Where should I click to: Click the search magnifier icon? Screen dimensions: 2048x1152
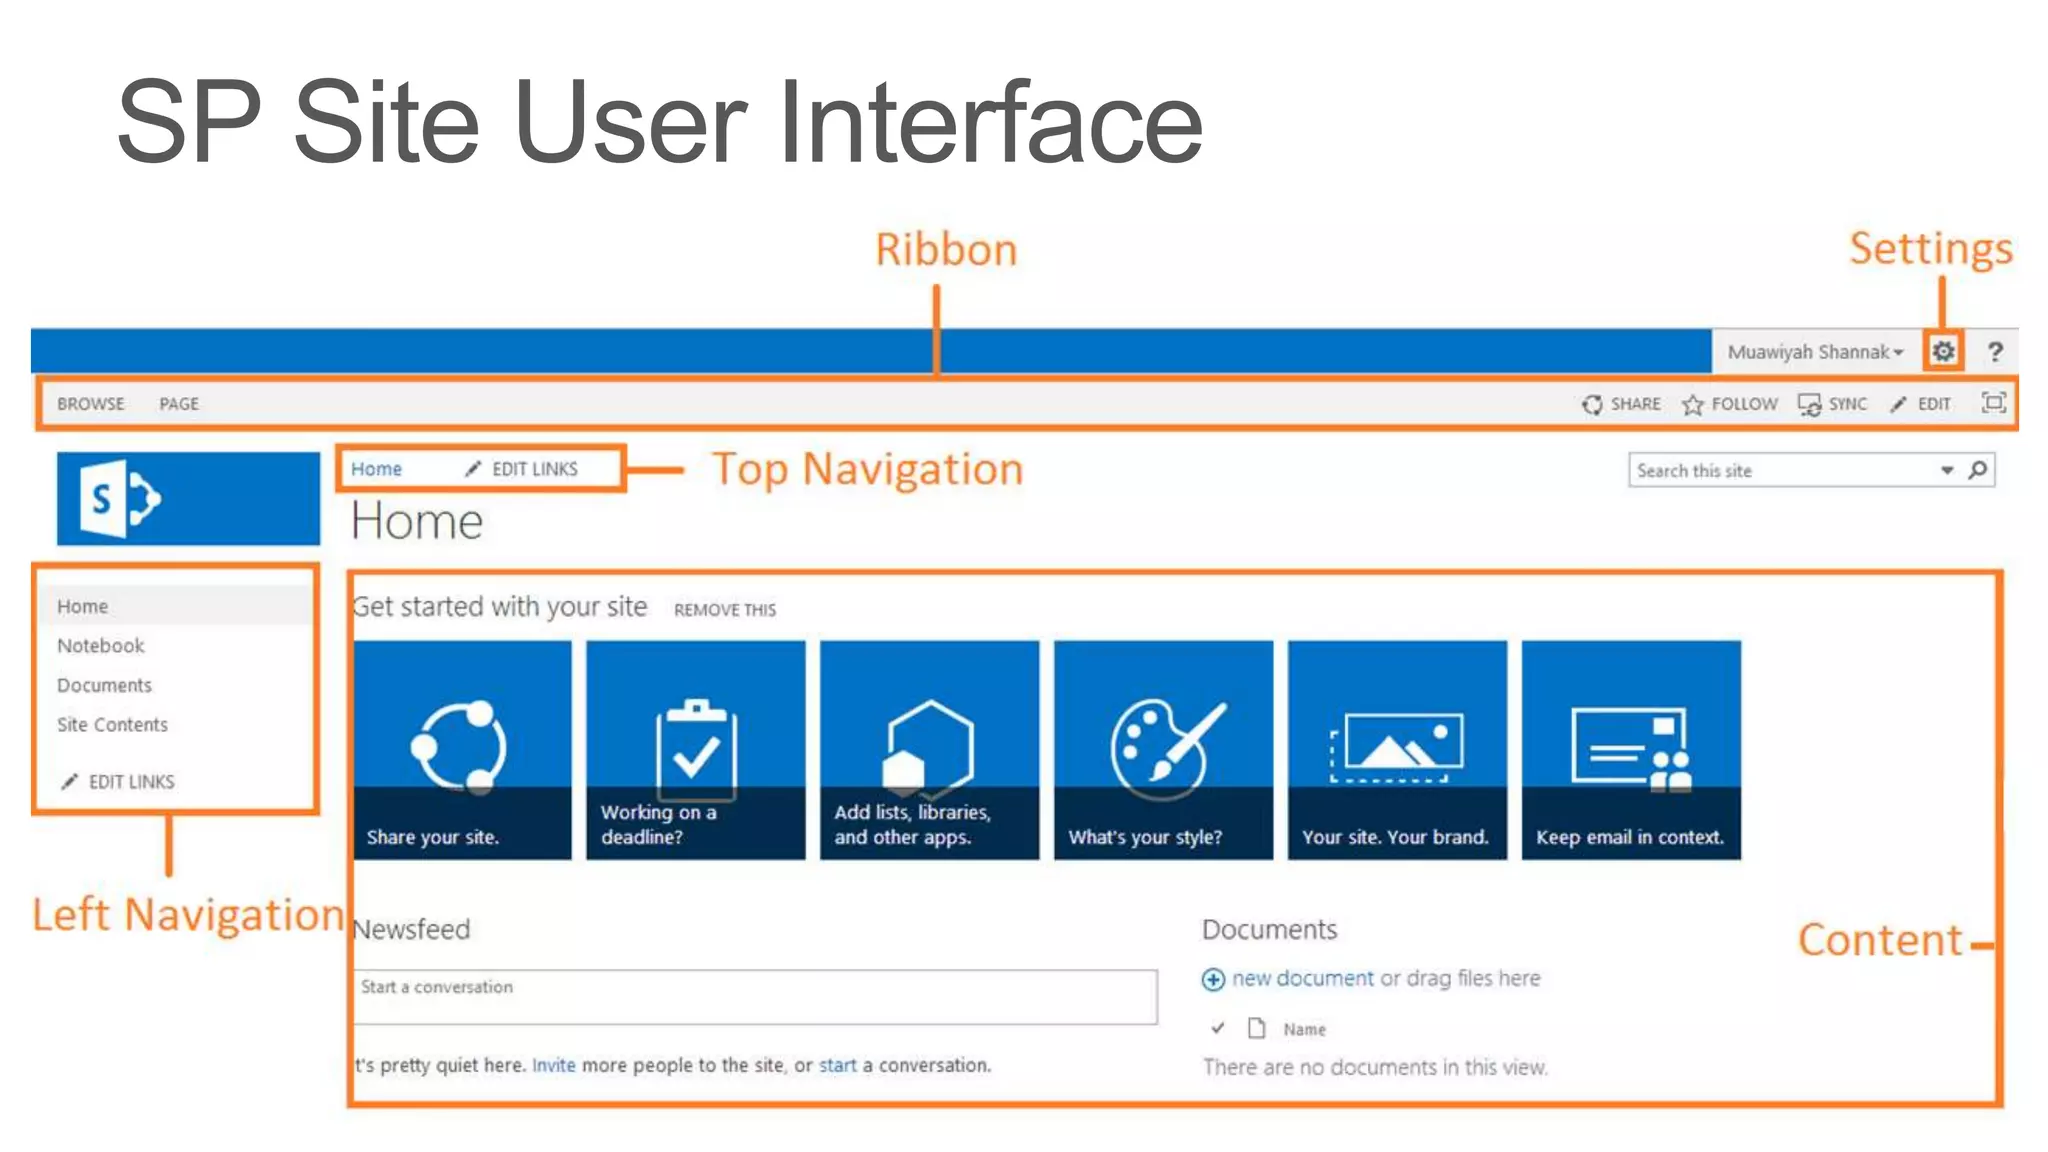point(1978,470)
